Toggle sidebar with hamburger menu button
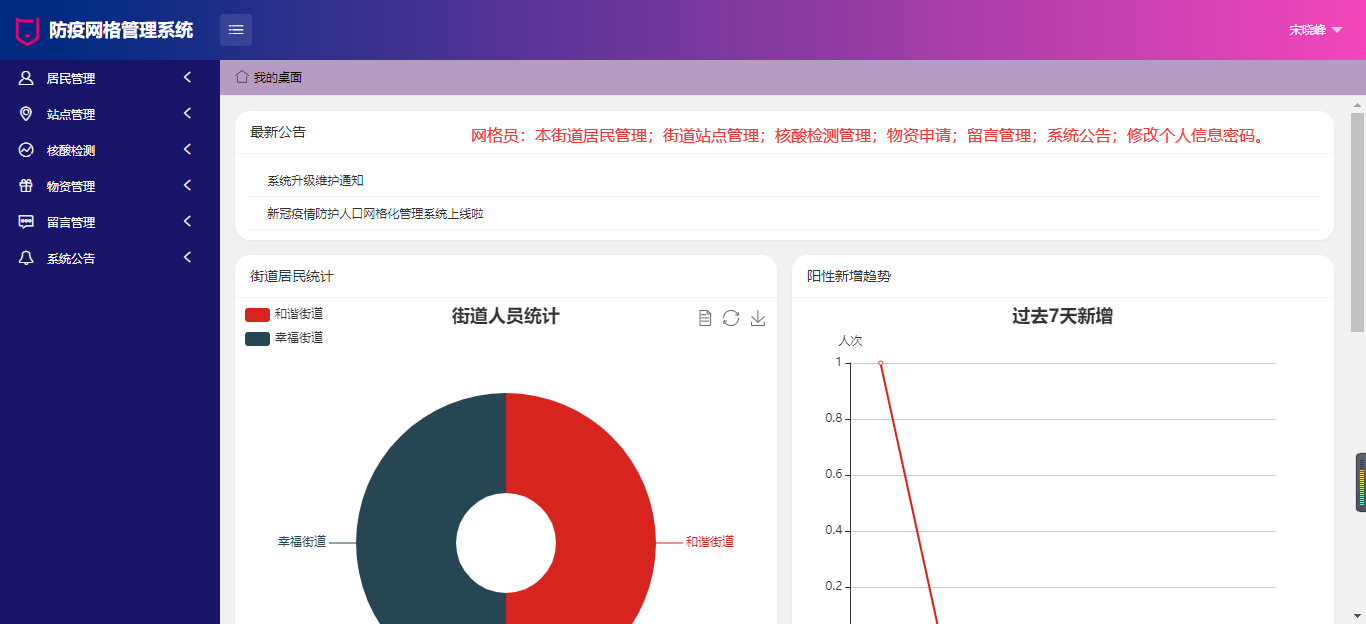This screenshot has height=624, width=1366. [x=236, y=30]
